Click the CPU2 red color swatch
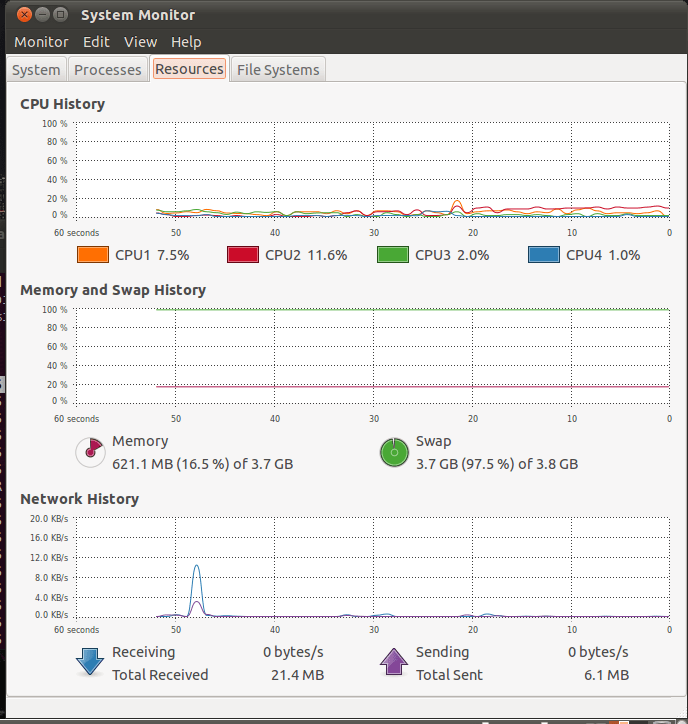688x724 pixels. coord(243,255)
